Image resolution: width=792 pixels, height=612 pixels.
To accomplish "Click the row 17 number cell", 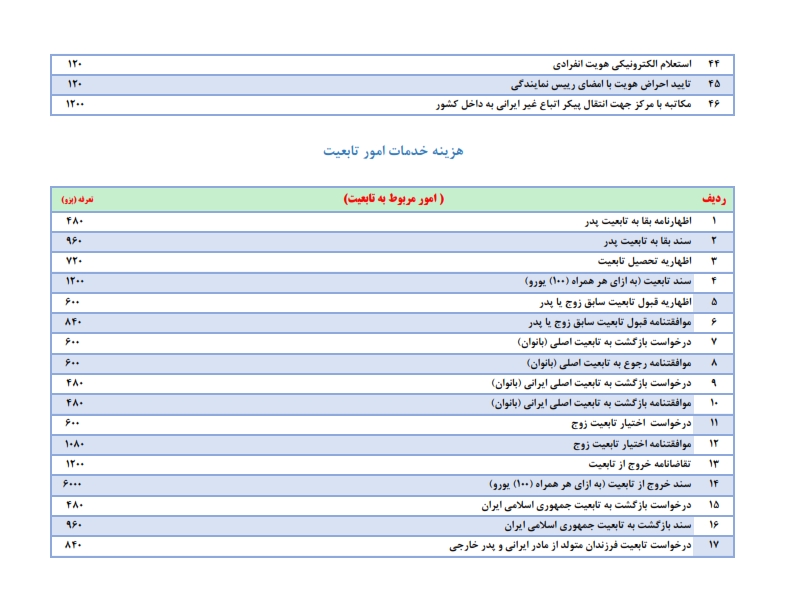I will click(714, 545).
